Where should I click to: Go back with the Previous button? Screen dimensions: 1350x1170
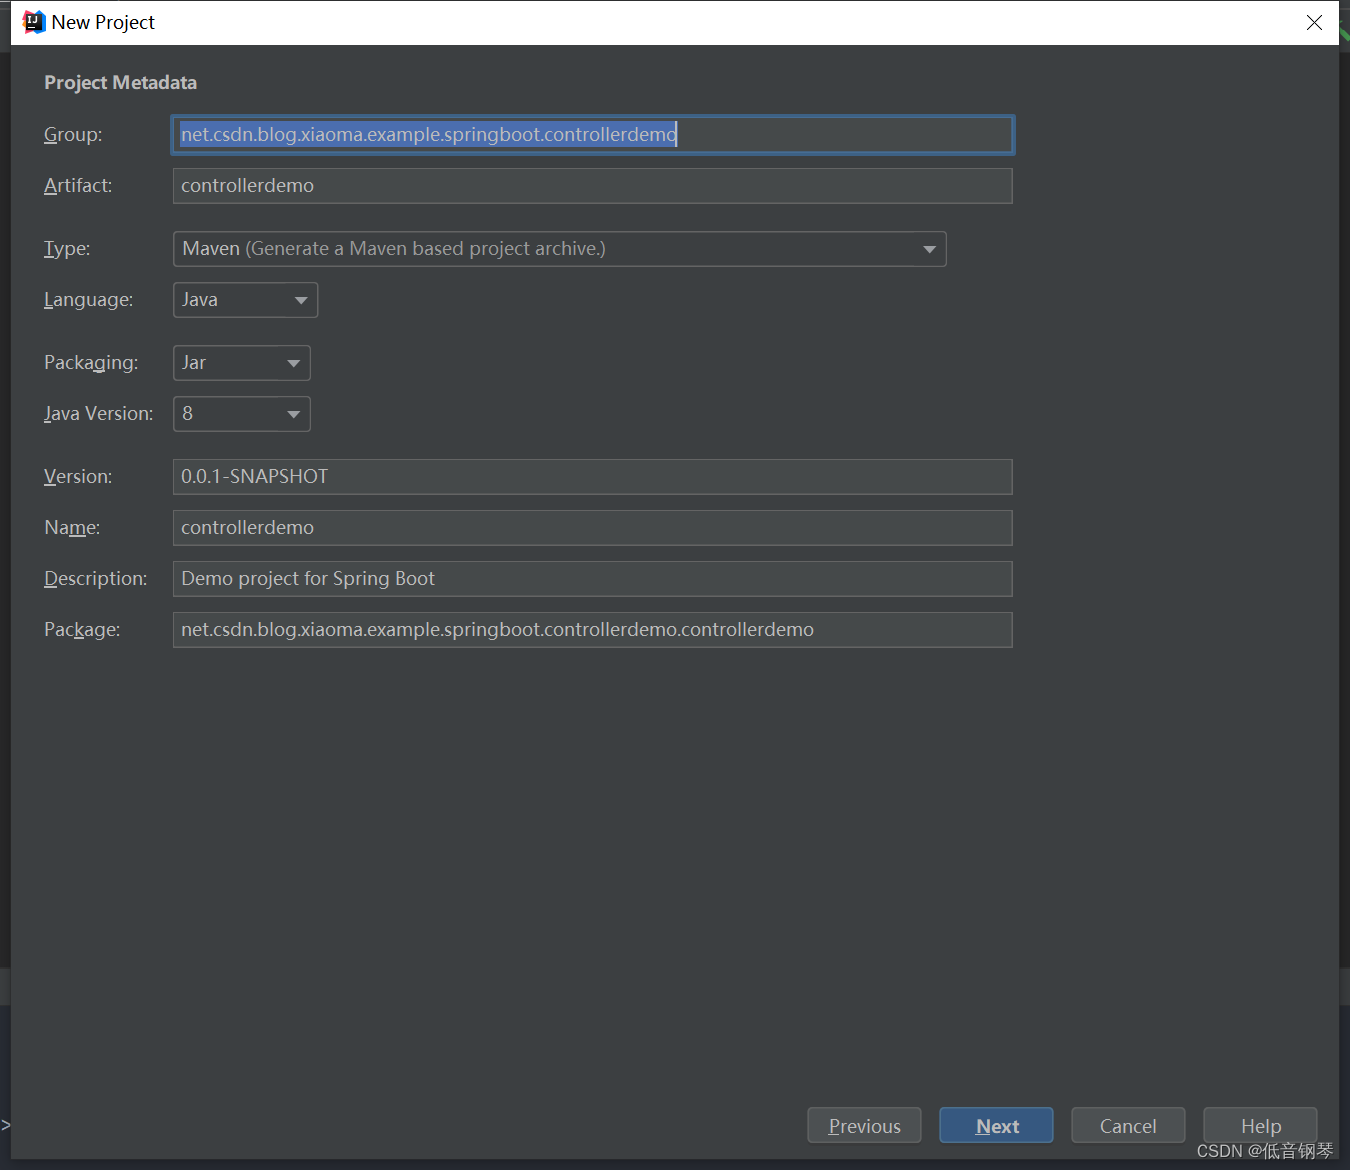(864, 1126)
